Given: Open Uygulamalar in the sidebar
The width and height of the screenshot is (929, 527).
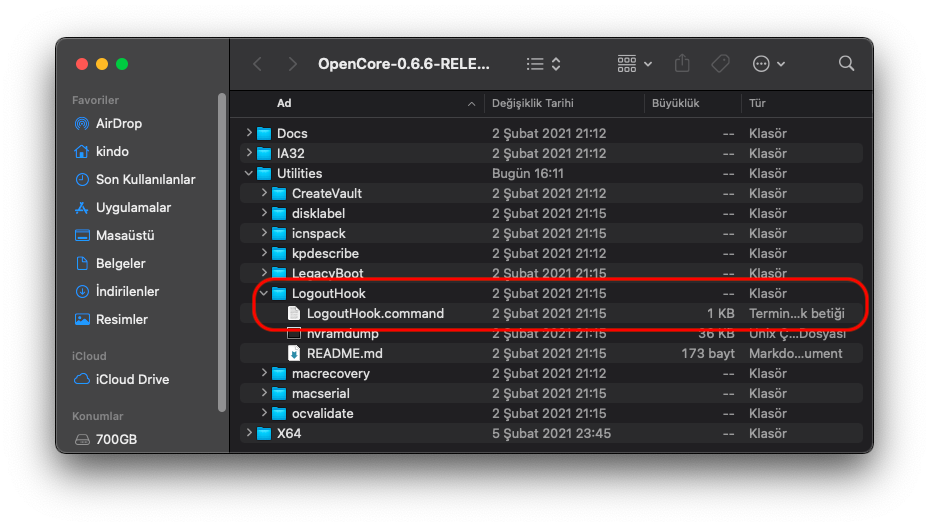Looking at the screenshot, I should tap(133, 208).
